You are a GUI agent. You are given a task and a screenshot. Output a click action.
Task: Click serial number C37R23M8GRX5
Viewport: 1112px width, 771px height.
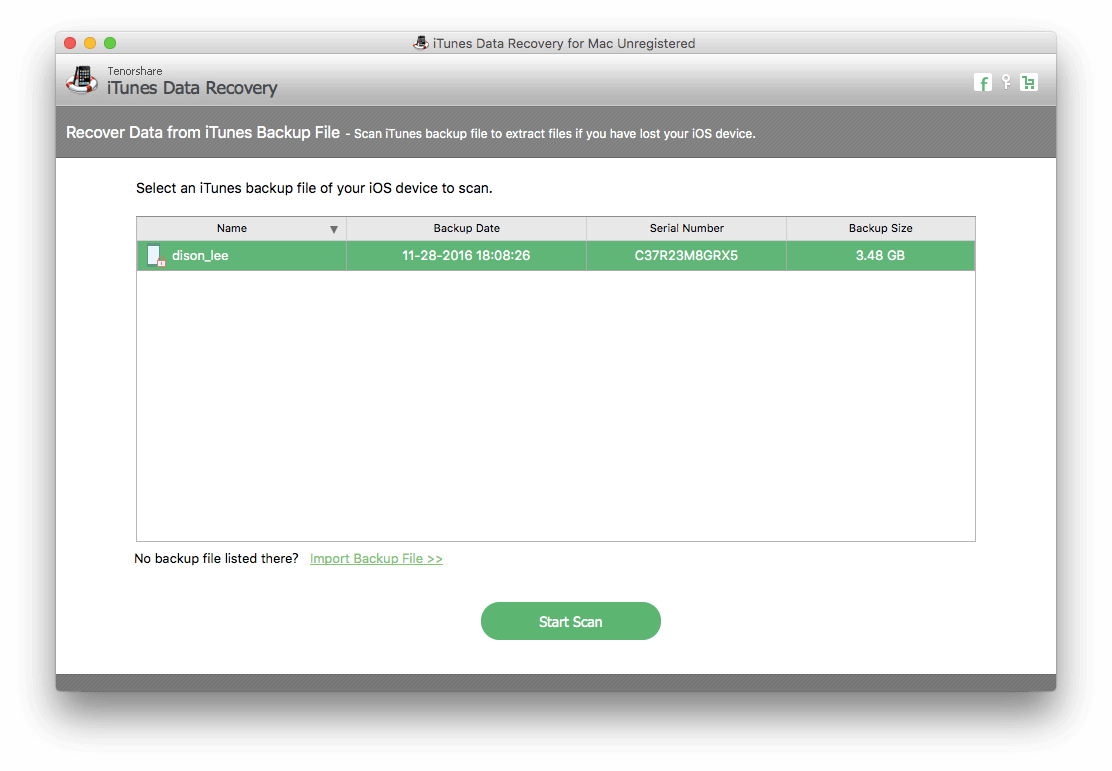(x=686, y=255)
